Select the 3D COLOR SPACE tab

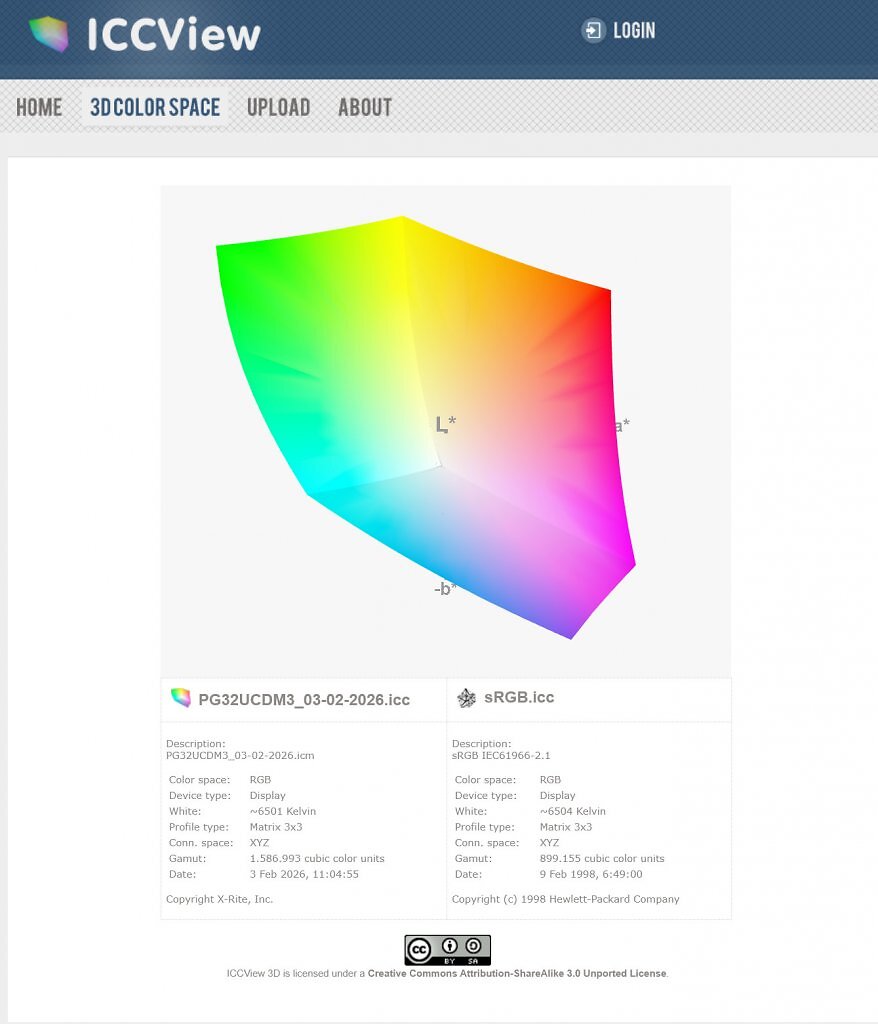[155, 107]
